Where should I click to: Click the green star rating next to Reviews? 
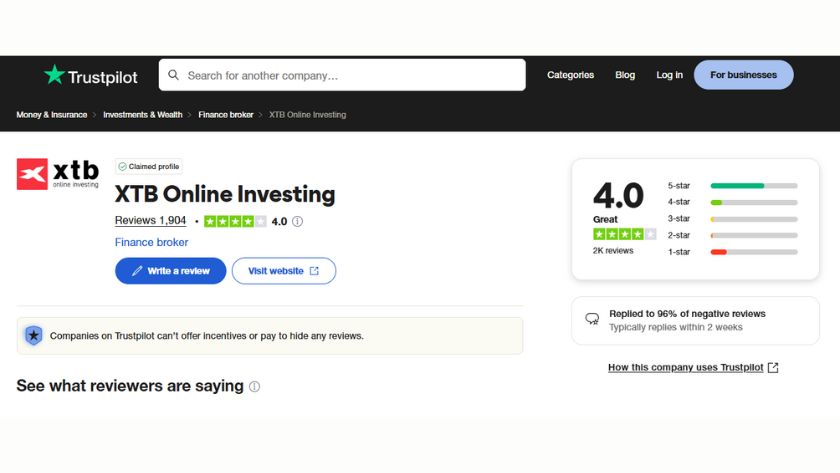coord(235,221)
